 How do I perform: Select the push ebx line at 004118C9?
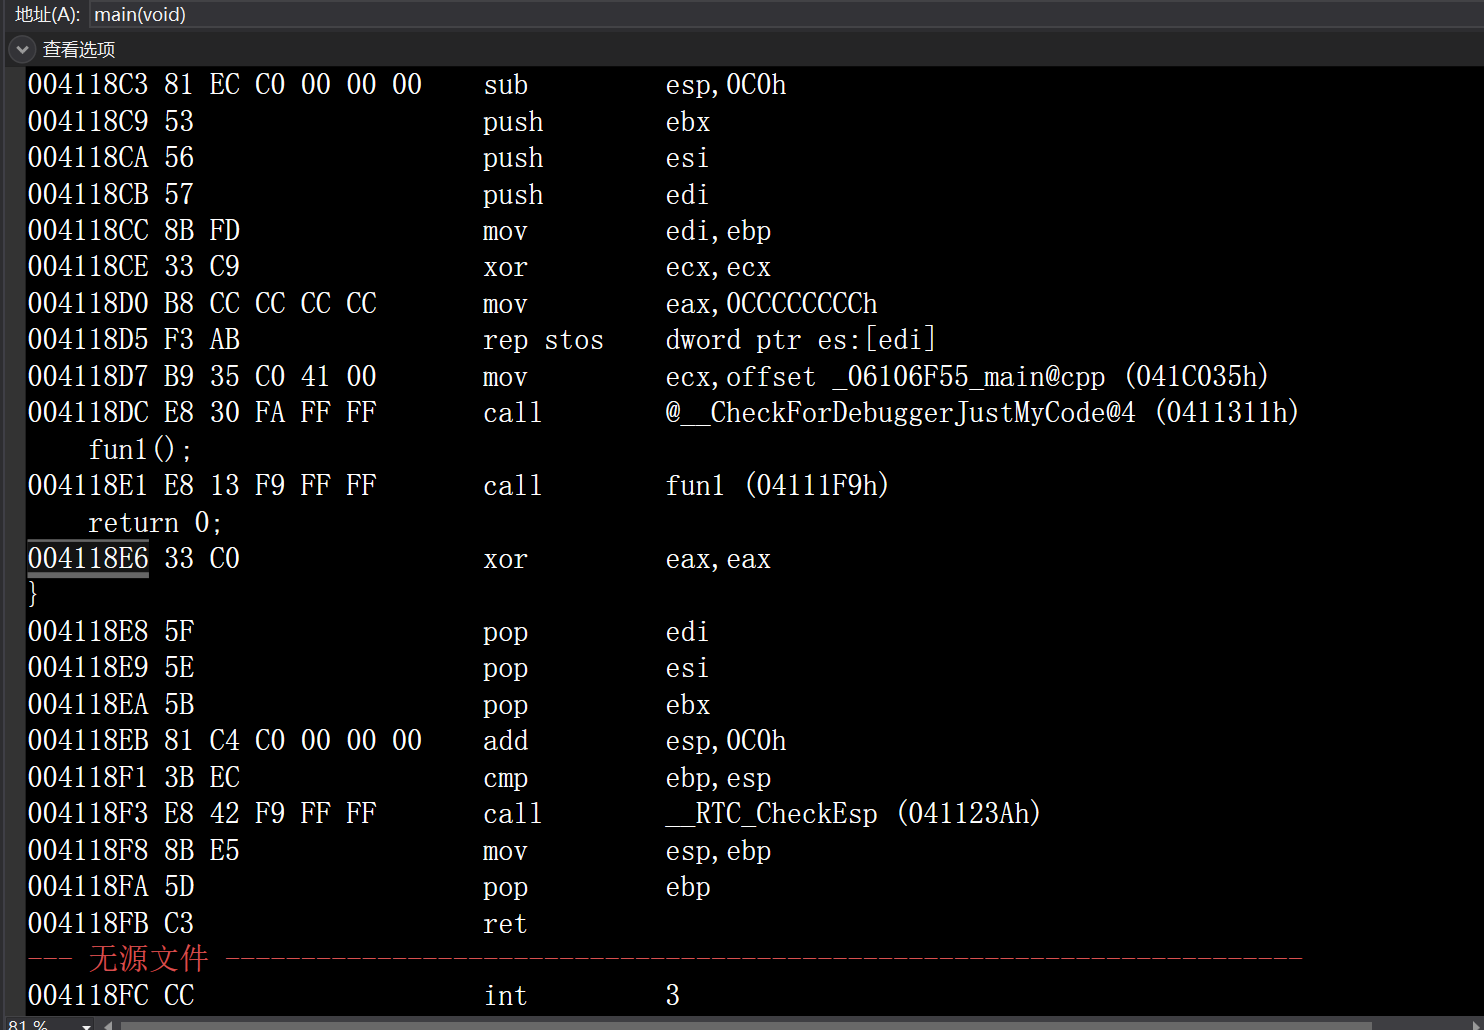pyautogui.click(x=369, y=121)
